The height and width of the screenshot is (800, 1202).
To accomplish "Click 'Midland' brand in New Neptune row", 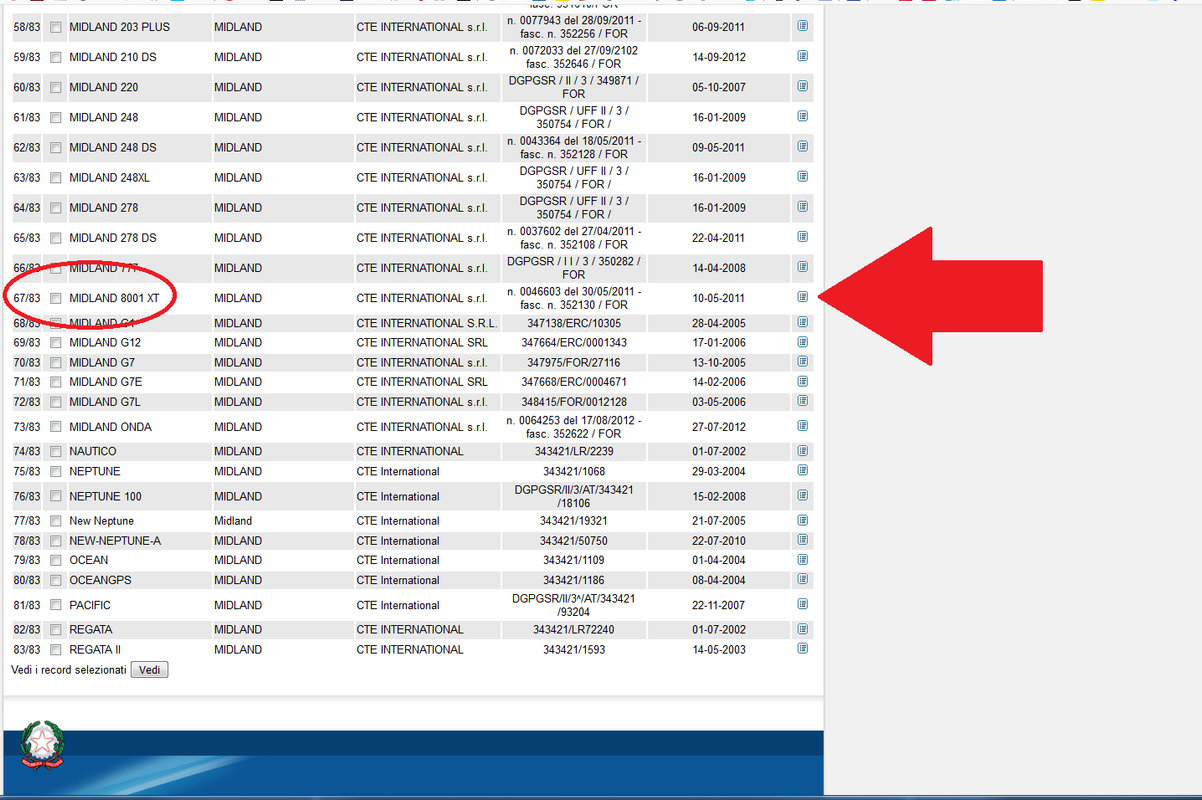I will click(233, 521).
